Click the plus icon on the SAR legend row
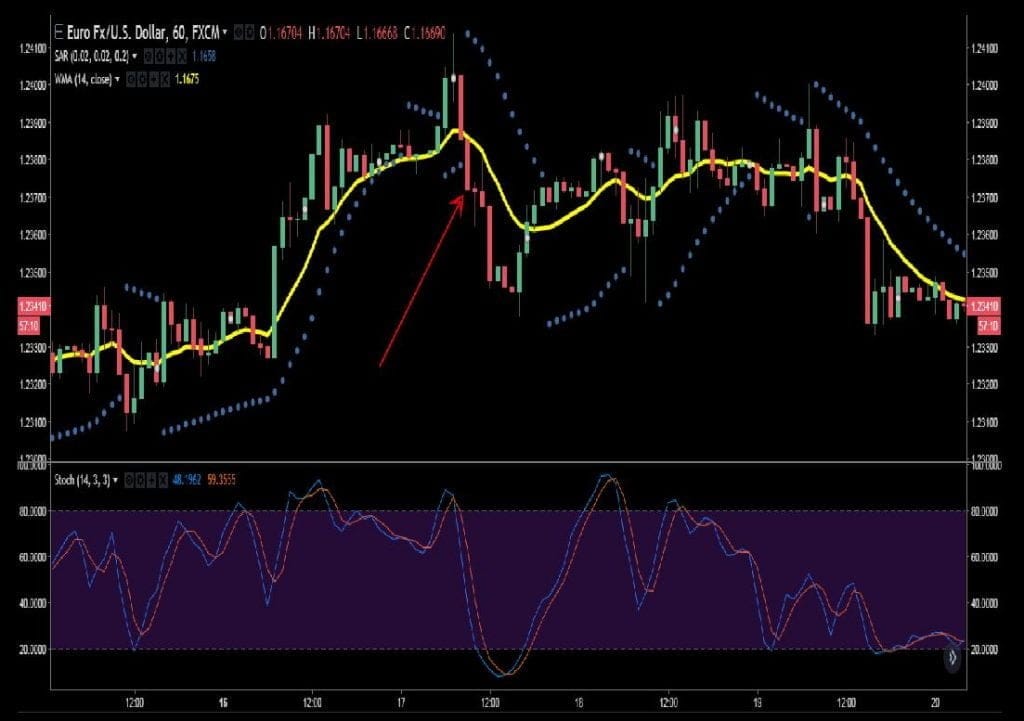 172,55
